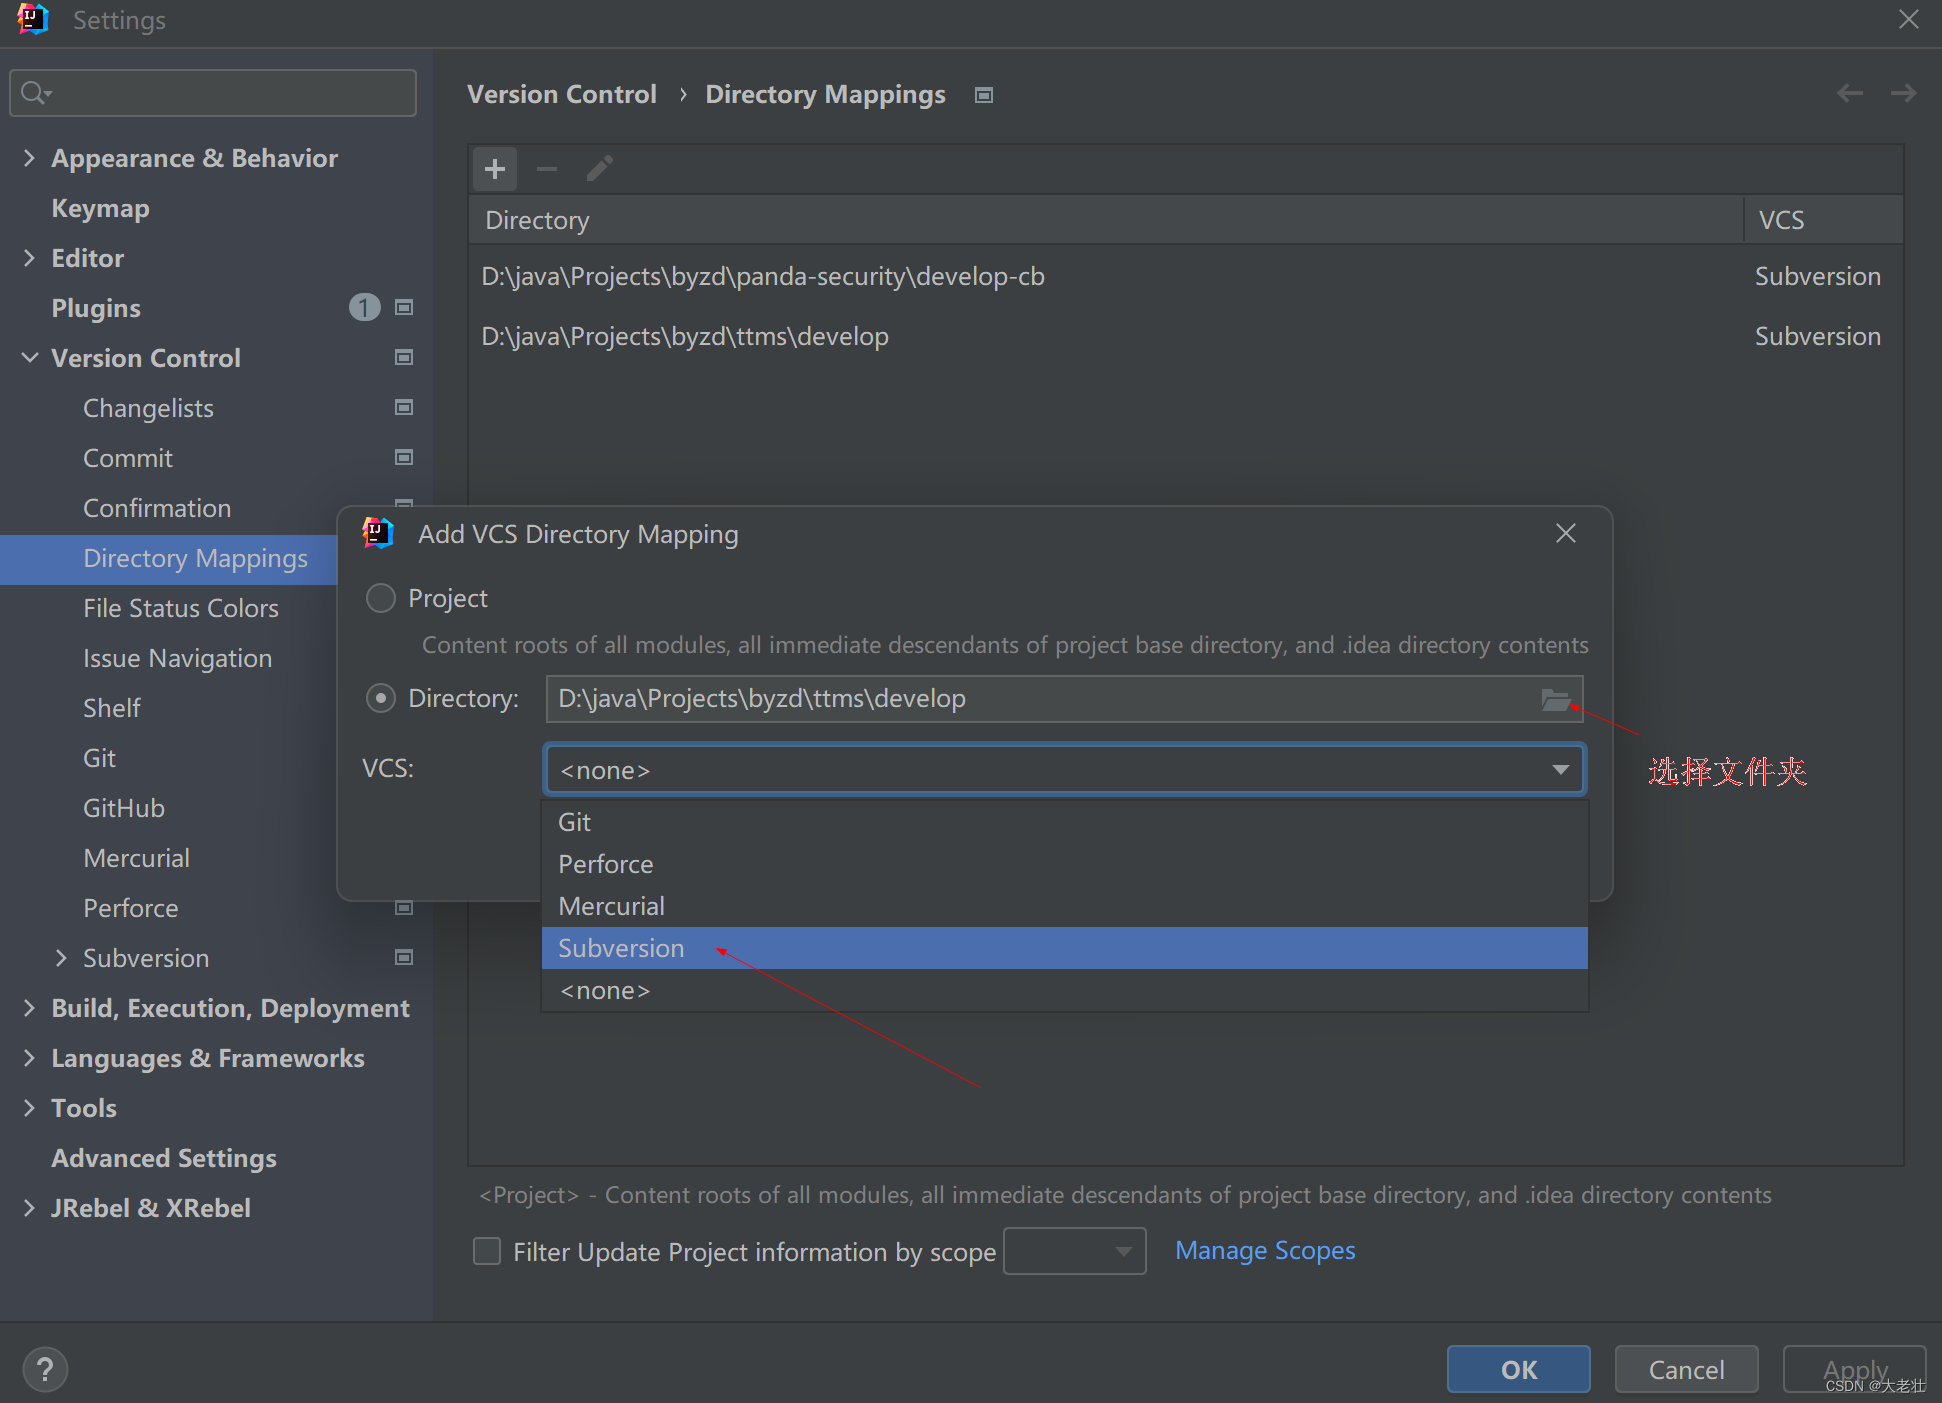The width and height of the screenshot is (1942, 1403).
Task: Click the back navigation arrow icon
Action: tap(1849, 94)
